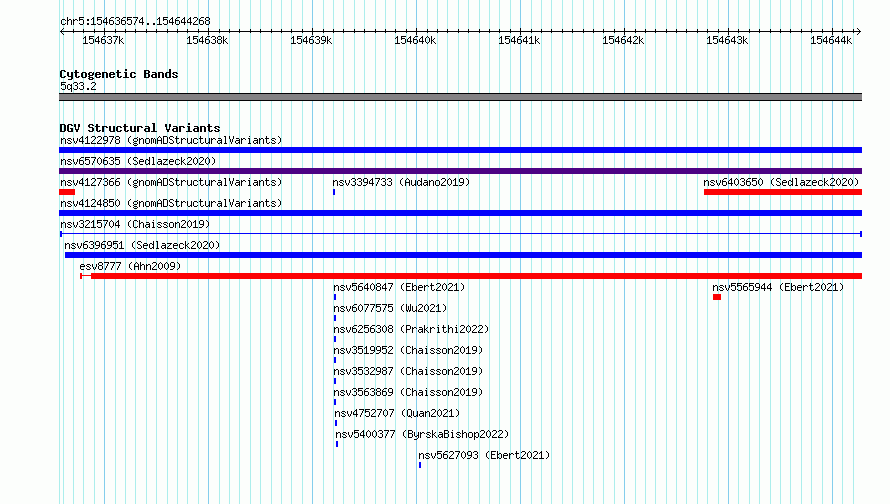Click the DGV Structural Variants track title
This screenshot has height=504, width=890.
point(140,128)
